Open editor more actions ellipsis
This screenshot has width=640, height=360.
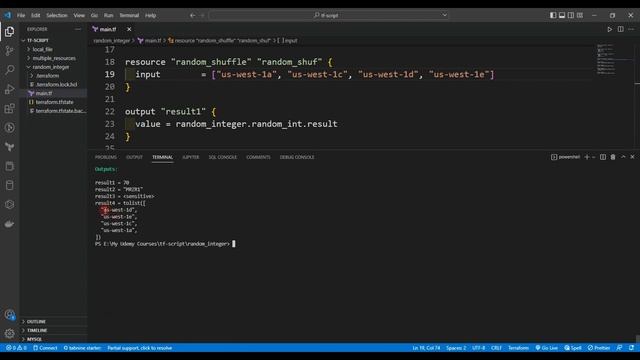click(631, 29)
